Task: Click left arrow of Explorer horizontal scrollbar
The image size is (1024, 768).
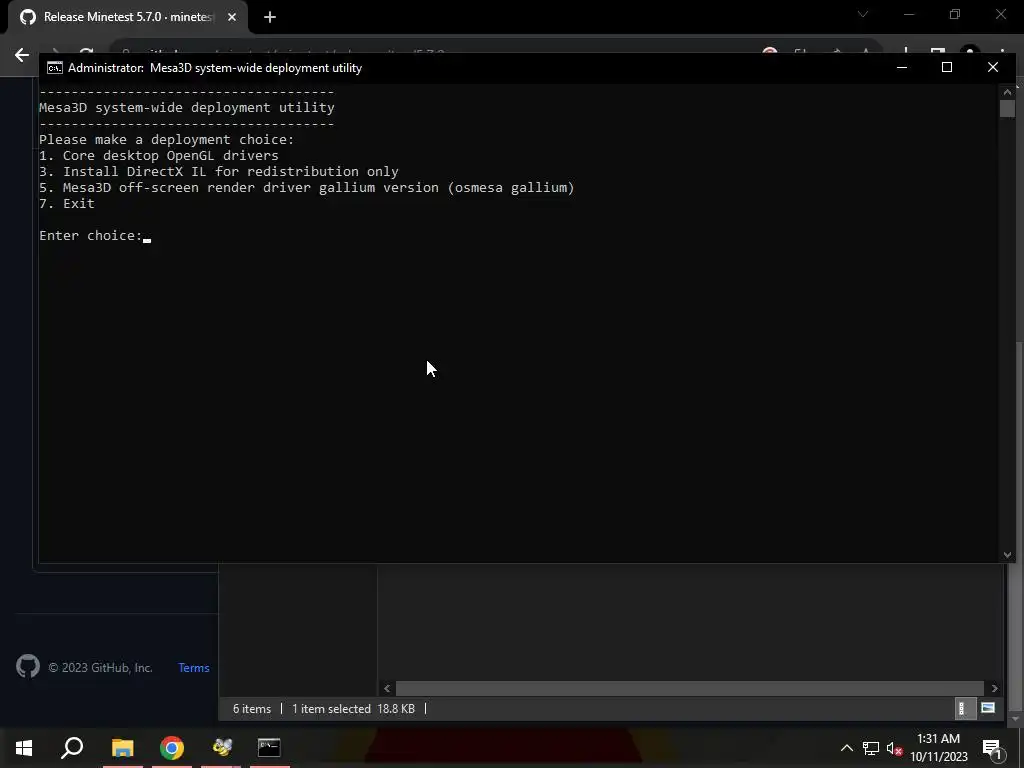Action: (387, 688)
